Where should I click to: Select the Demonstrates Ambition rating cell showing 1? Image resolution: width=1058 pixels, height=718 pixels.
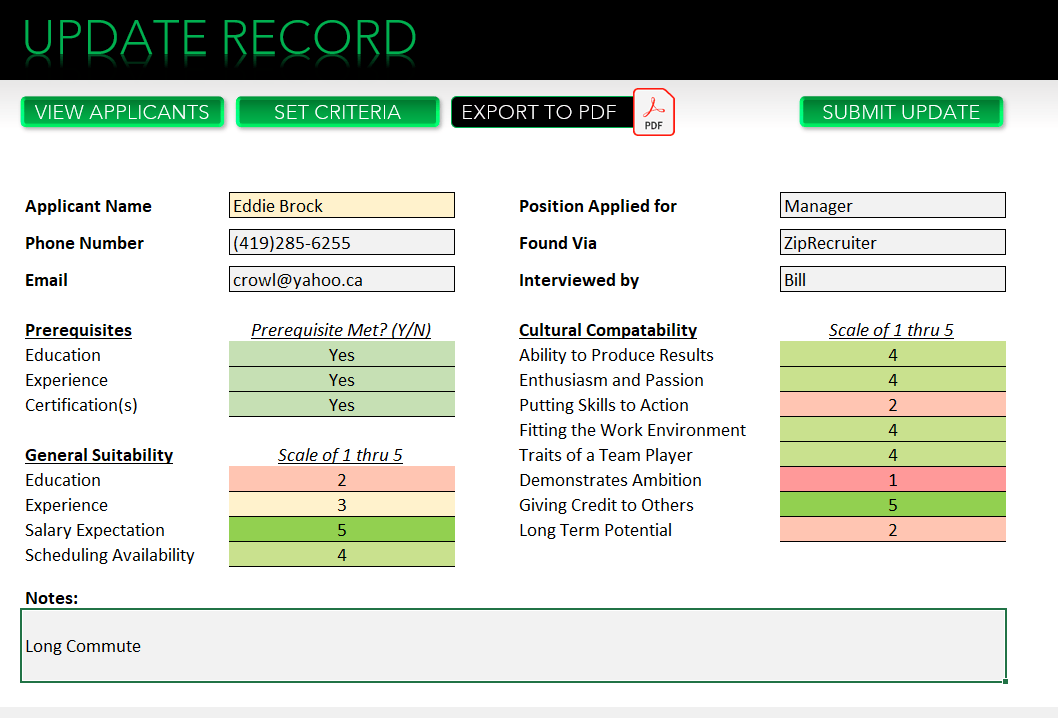(x=891, y=479)
